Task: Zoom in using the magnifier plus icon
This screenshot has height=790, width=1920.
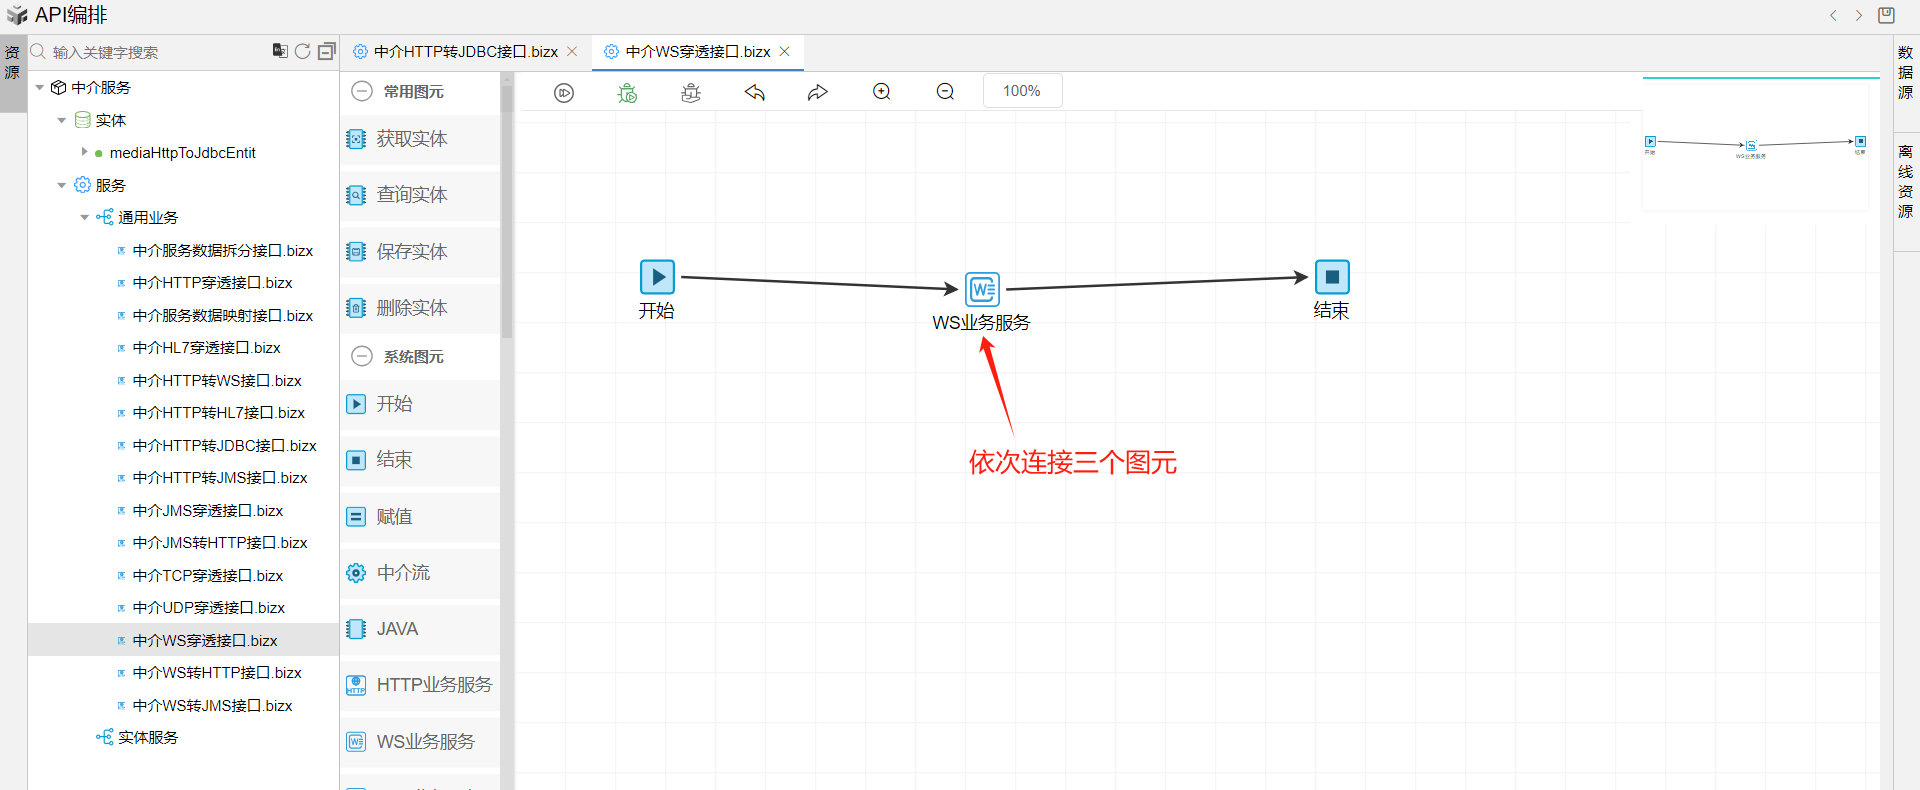Action: [x=882, y=92]
